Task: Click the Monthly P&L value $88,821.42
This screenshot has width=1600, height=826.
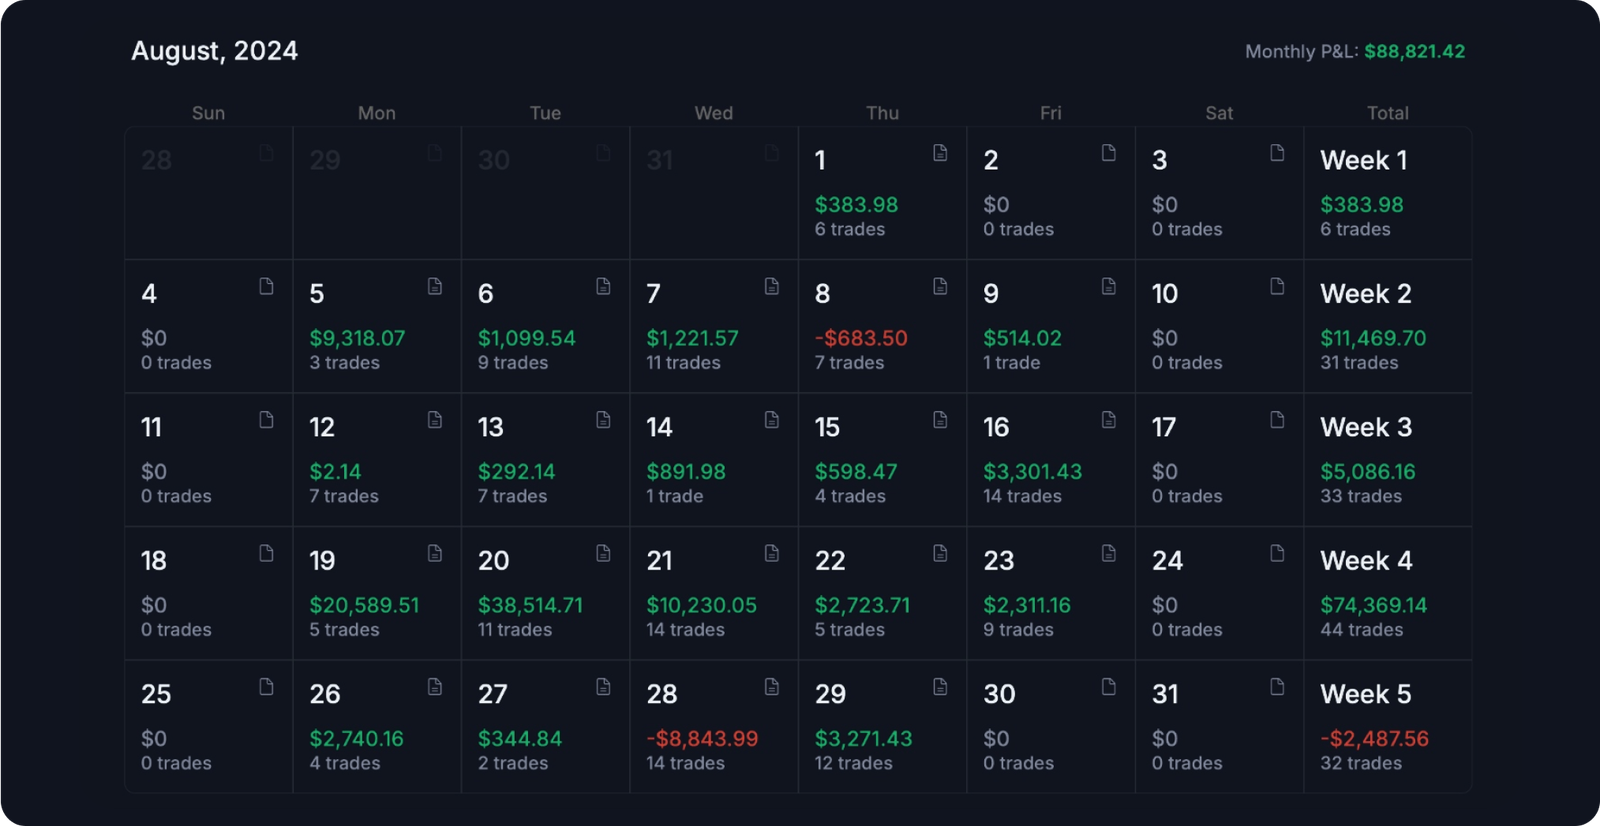Action: (x=1414, y=51)
